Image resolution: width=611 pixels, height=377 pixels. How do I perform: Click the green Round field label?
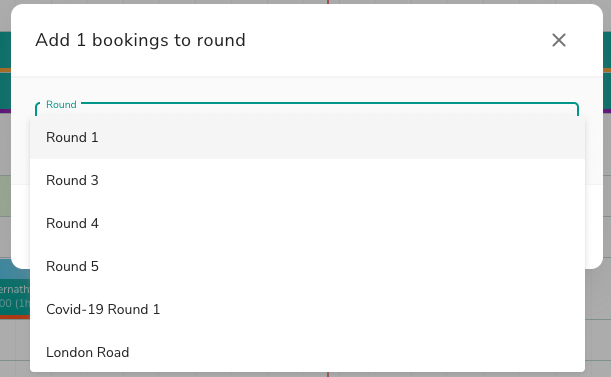tap(61, 104)
